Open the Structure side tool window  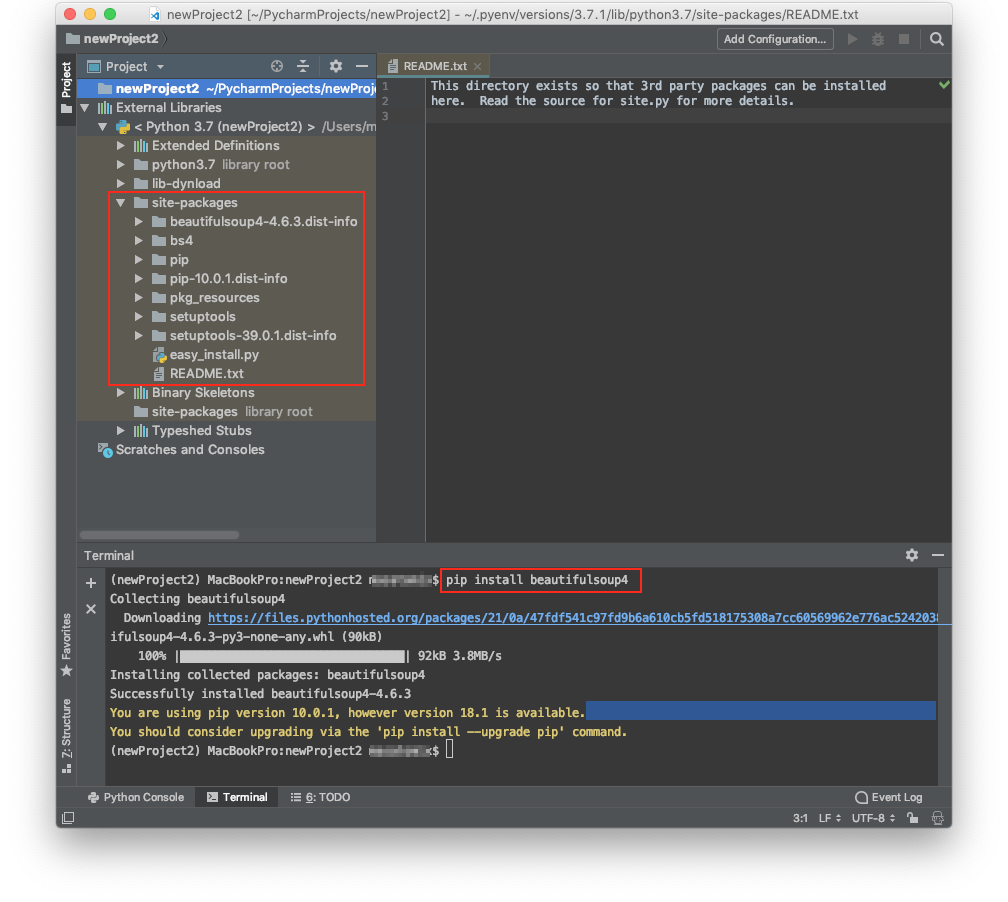tap(66, 735)
